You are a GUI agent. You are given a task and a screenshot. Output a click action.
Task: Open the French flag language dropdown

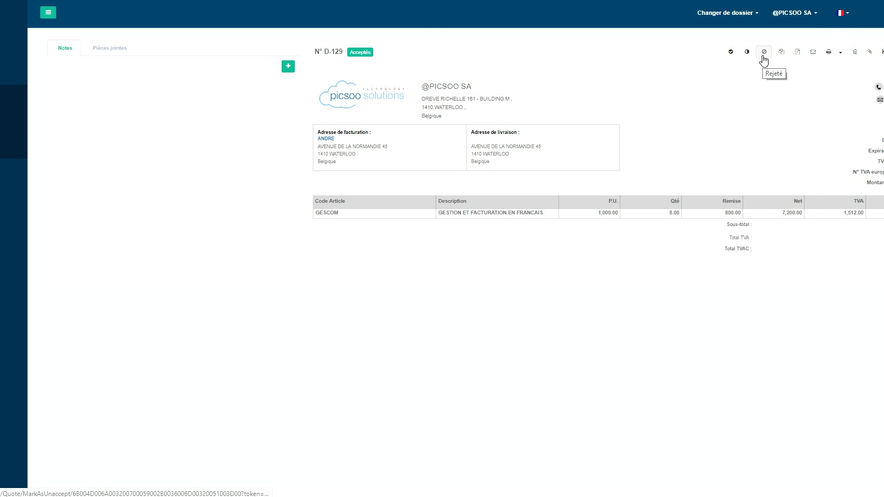tap(843, 12)
